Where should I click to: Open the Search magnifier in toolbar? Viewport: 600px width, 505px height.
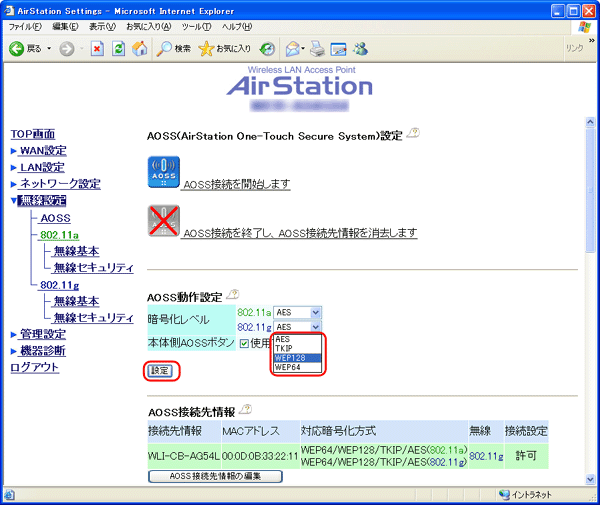click(x=173, y=49)
